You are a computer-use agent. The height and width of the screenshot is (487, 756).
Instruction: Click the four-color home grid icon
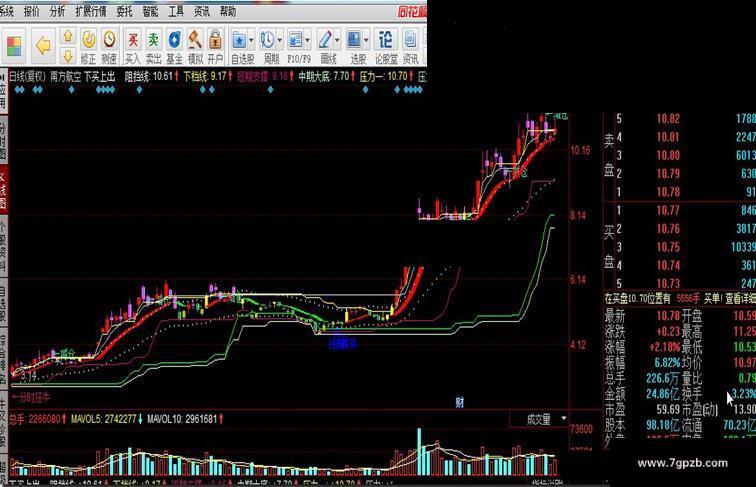click(14, 47)
